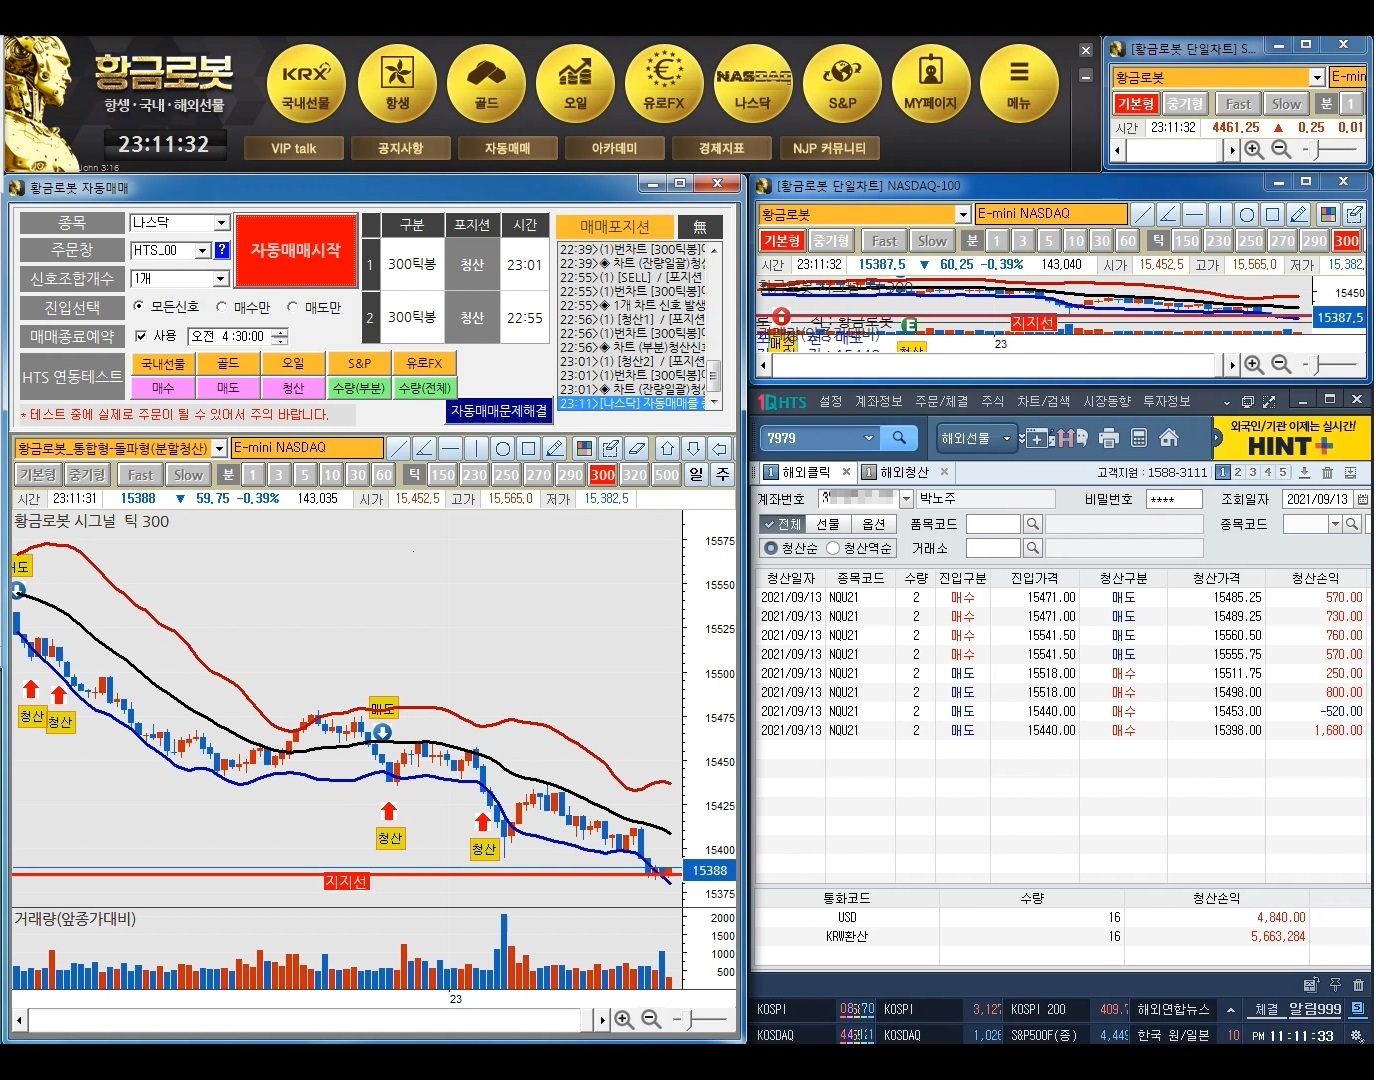Zoom out on the 자동매매 chart
Viewport: 1376px width, 1080px height.
pos(651,1019)
